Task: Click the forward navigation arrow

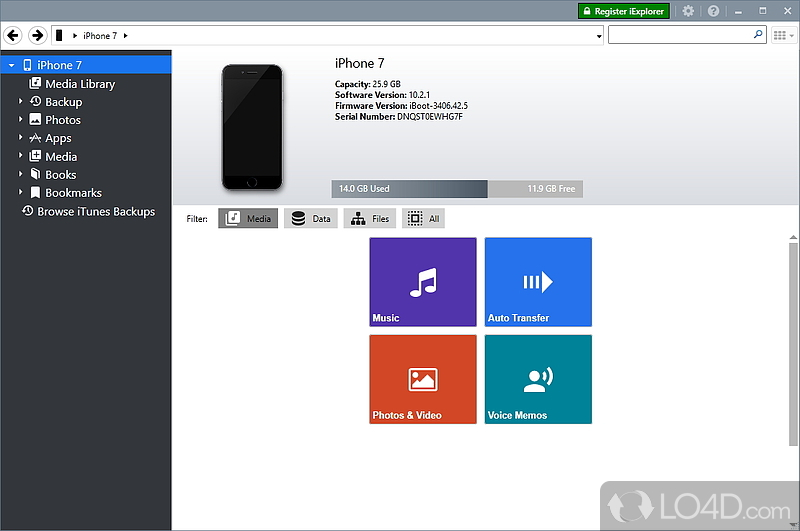Action: 37,36
